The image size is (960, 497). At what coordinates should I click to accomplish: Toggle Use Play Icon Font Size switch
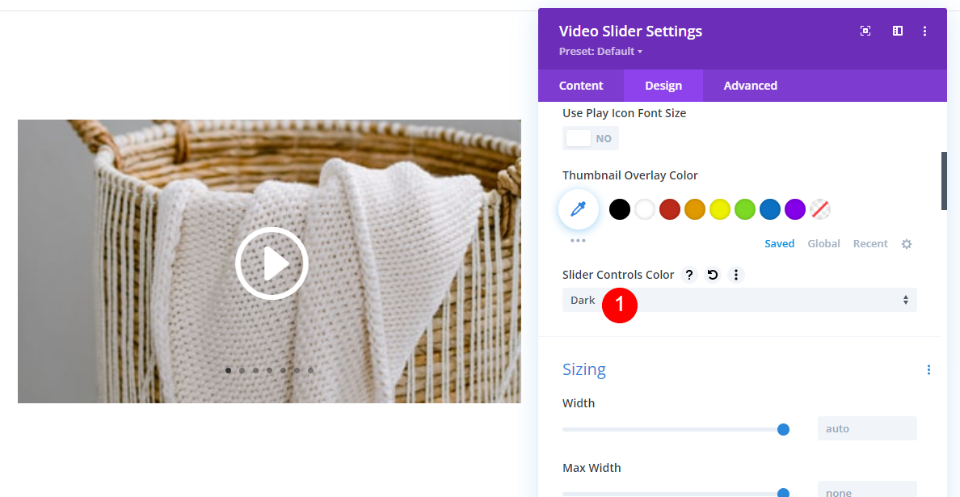tap(590, 138)
